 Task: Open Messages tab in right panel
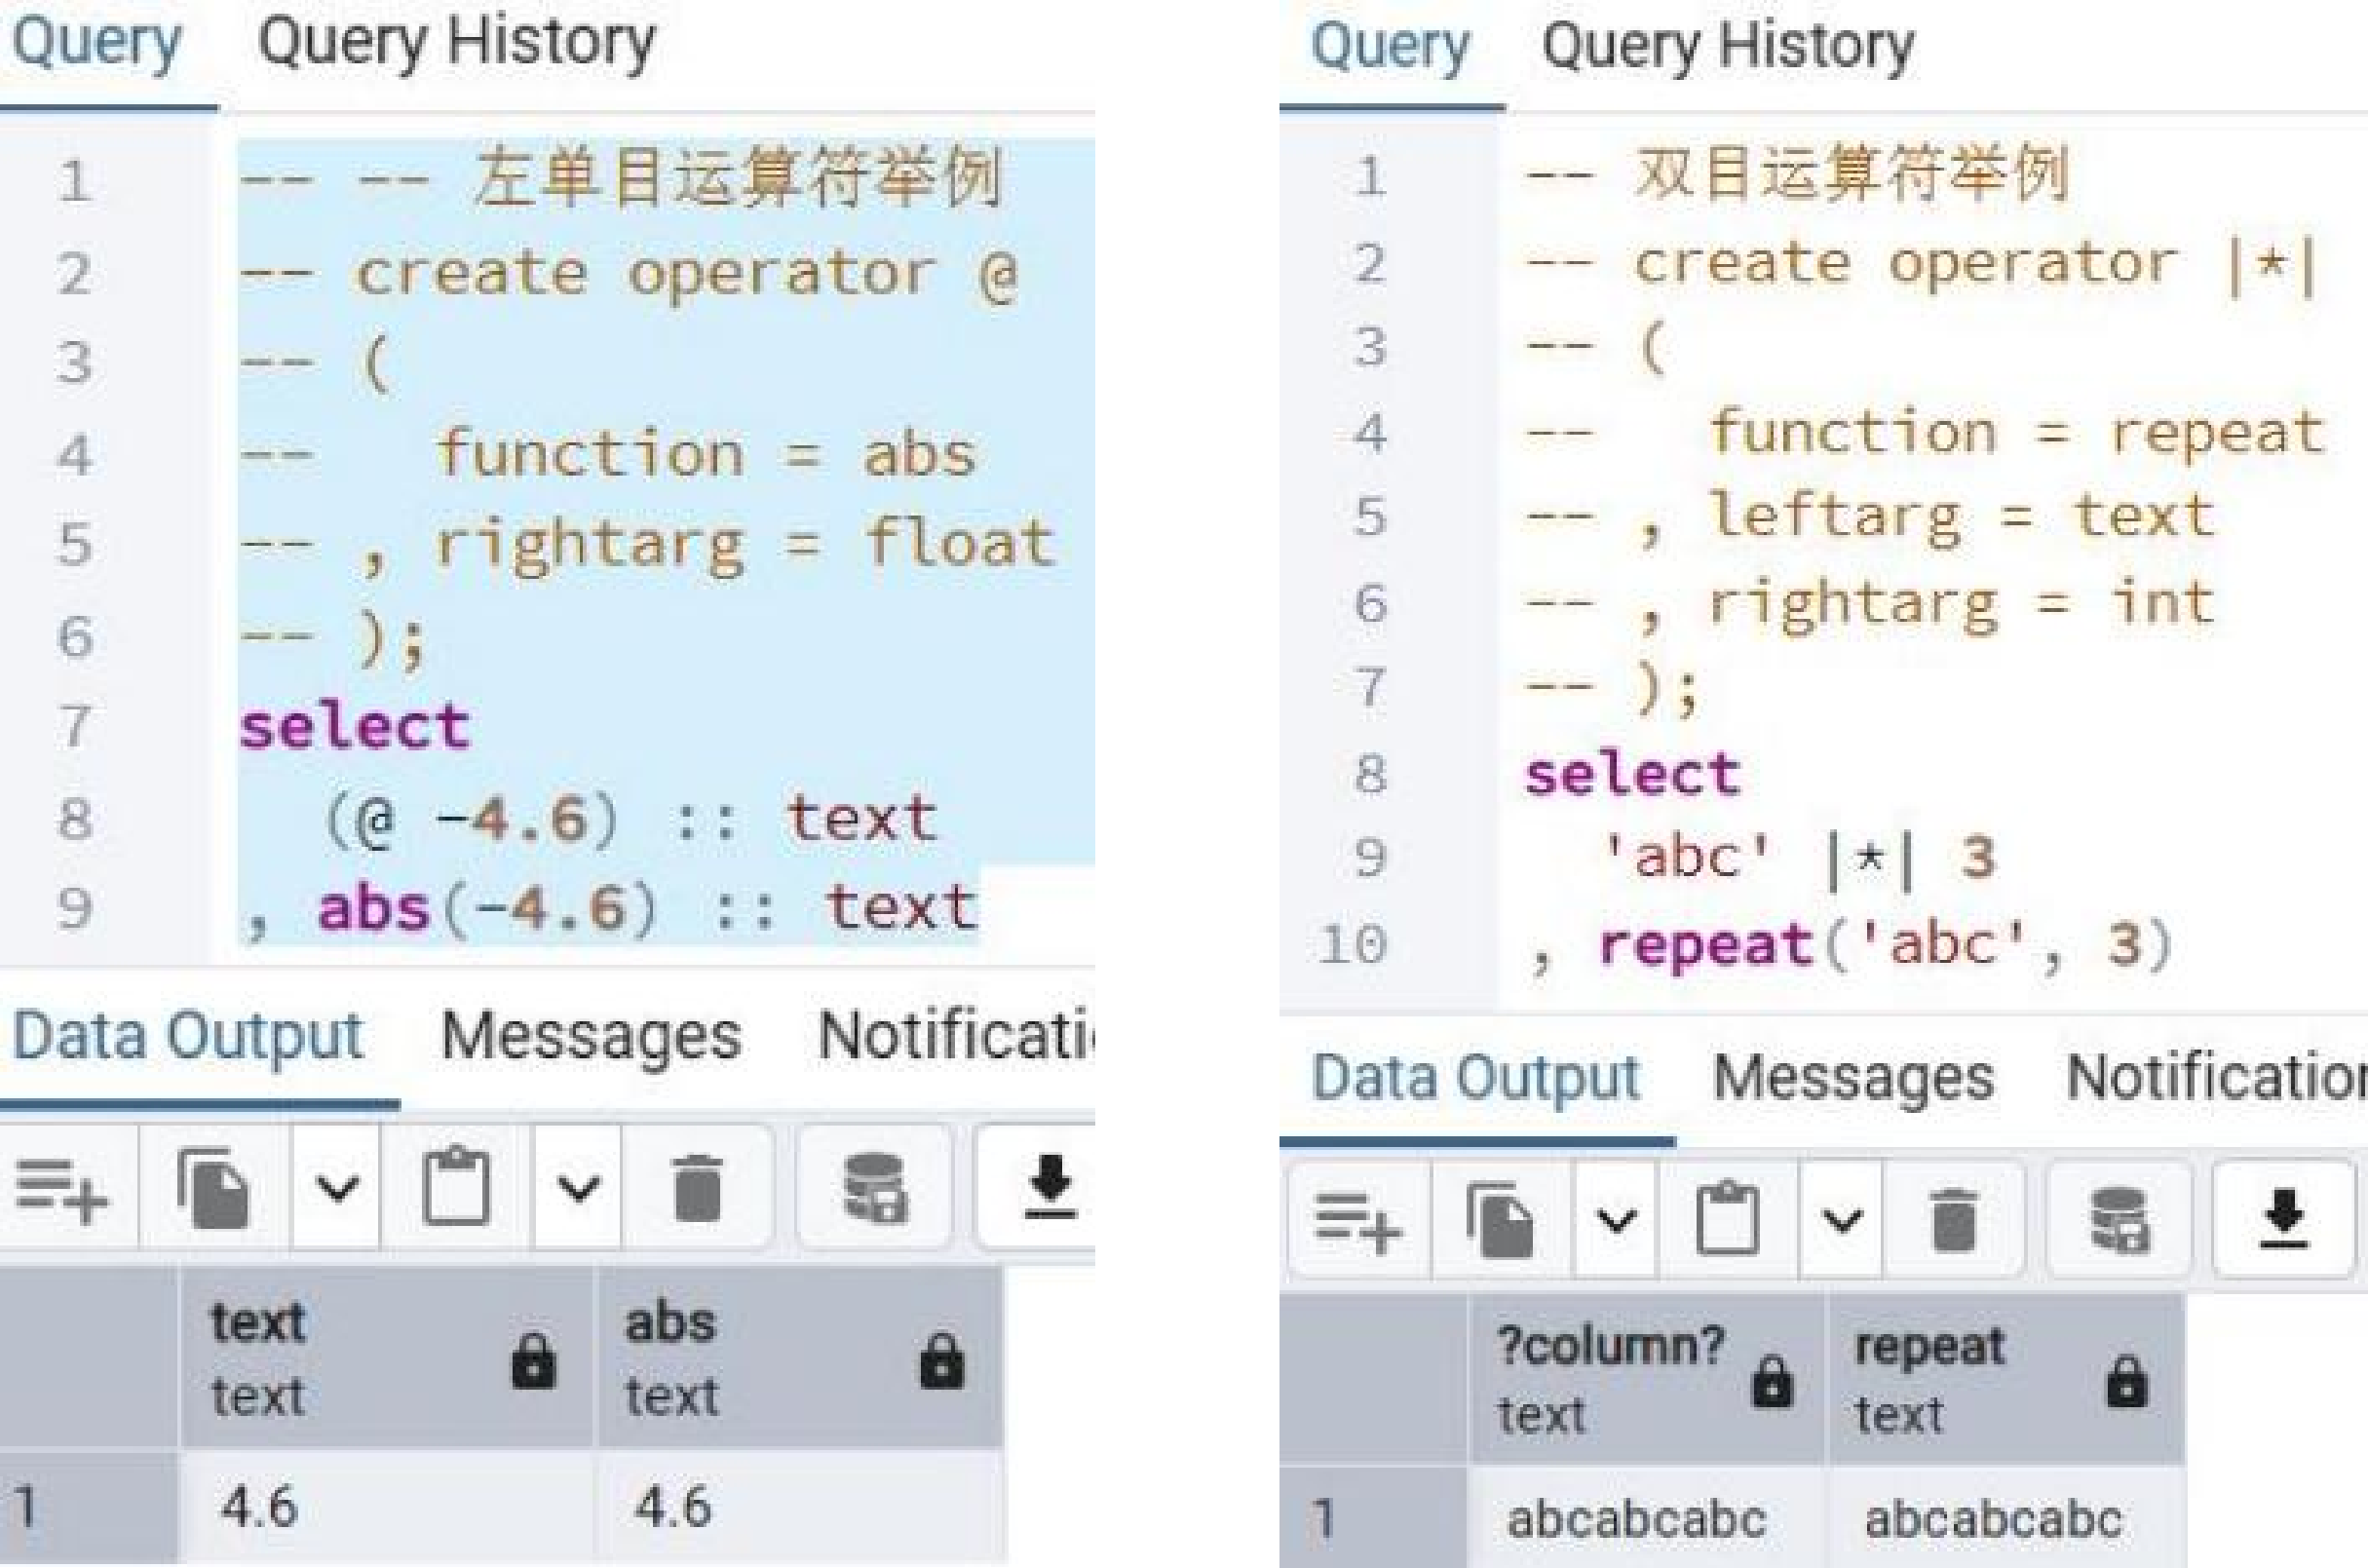pos(1853,1078)
